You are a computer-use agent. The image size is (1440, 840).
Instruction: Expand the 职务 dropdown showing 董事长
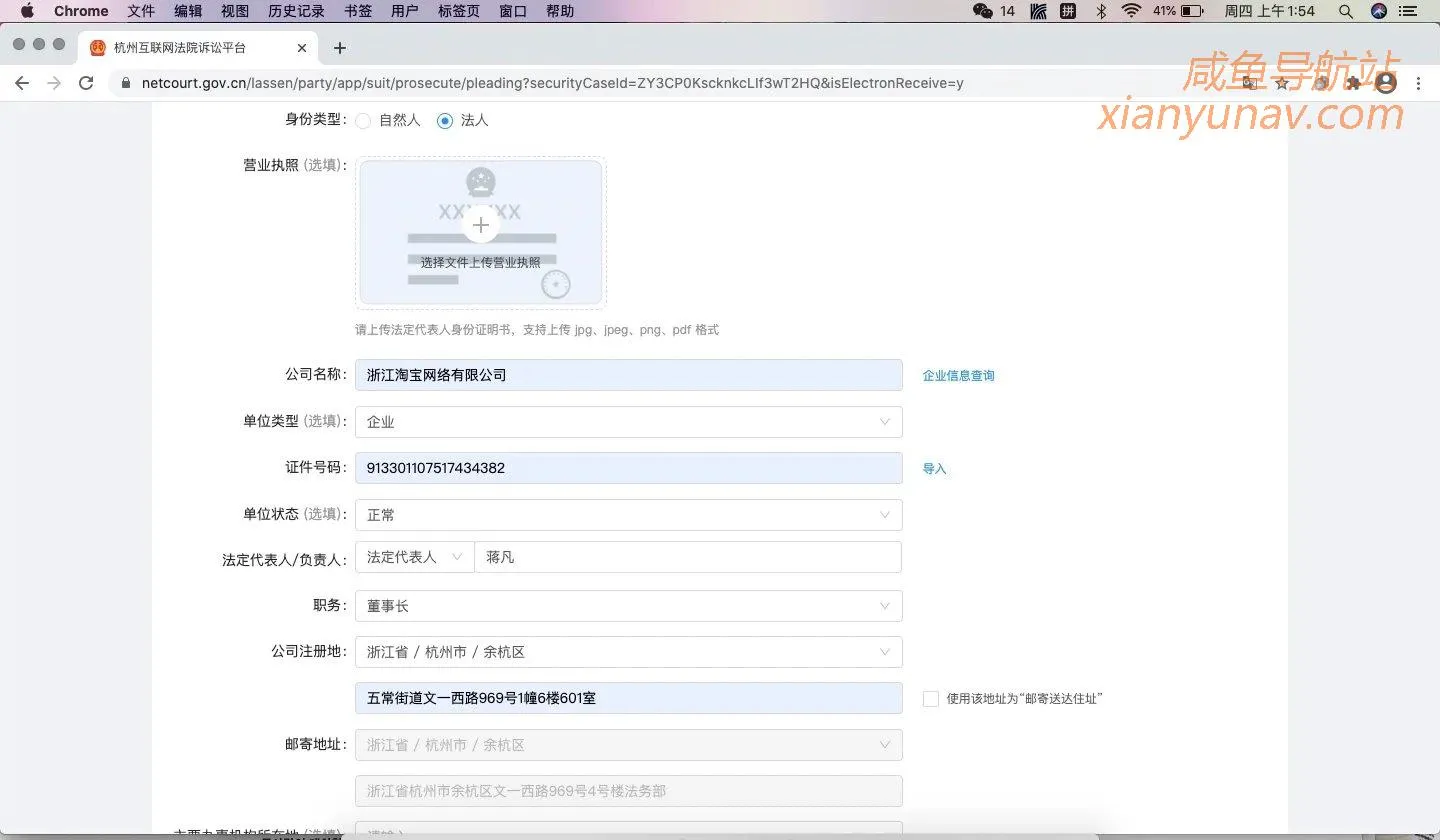[x=884, y=606]
